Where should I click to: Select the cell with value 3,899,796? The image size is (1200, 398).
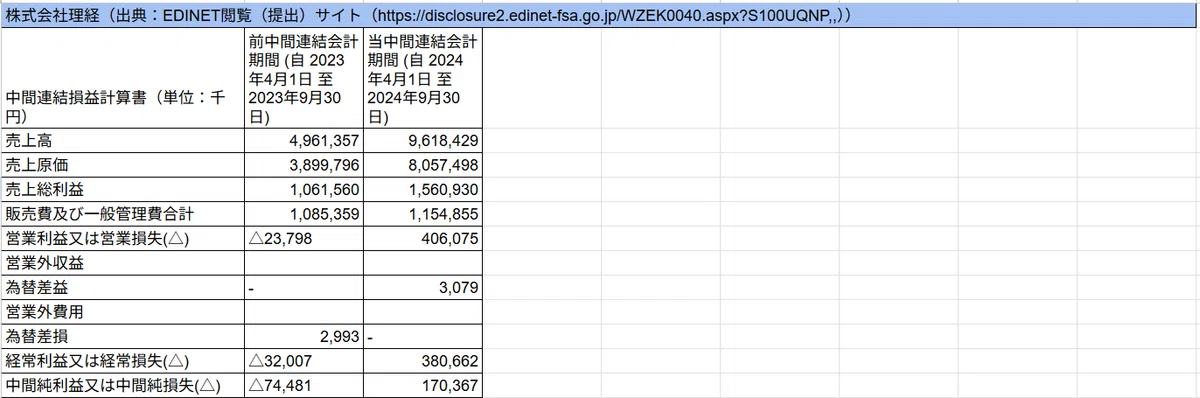tap(304, 165)
